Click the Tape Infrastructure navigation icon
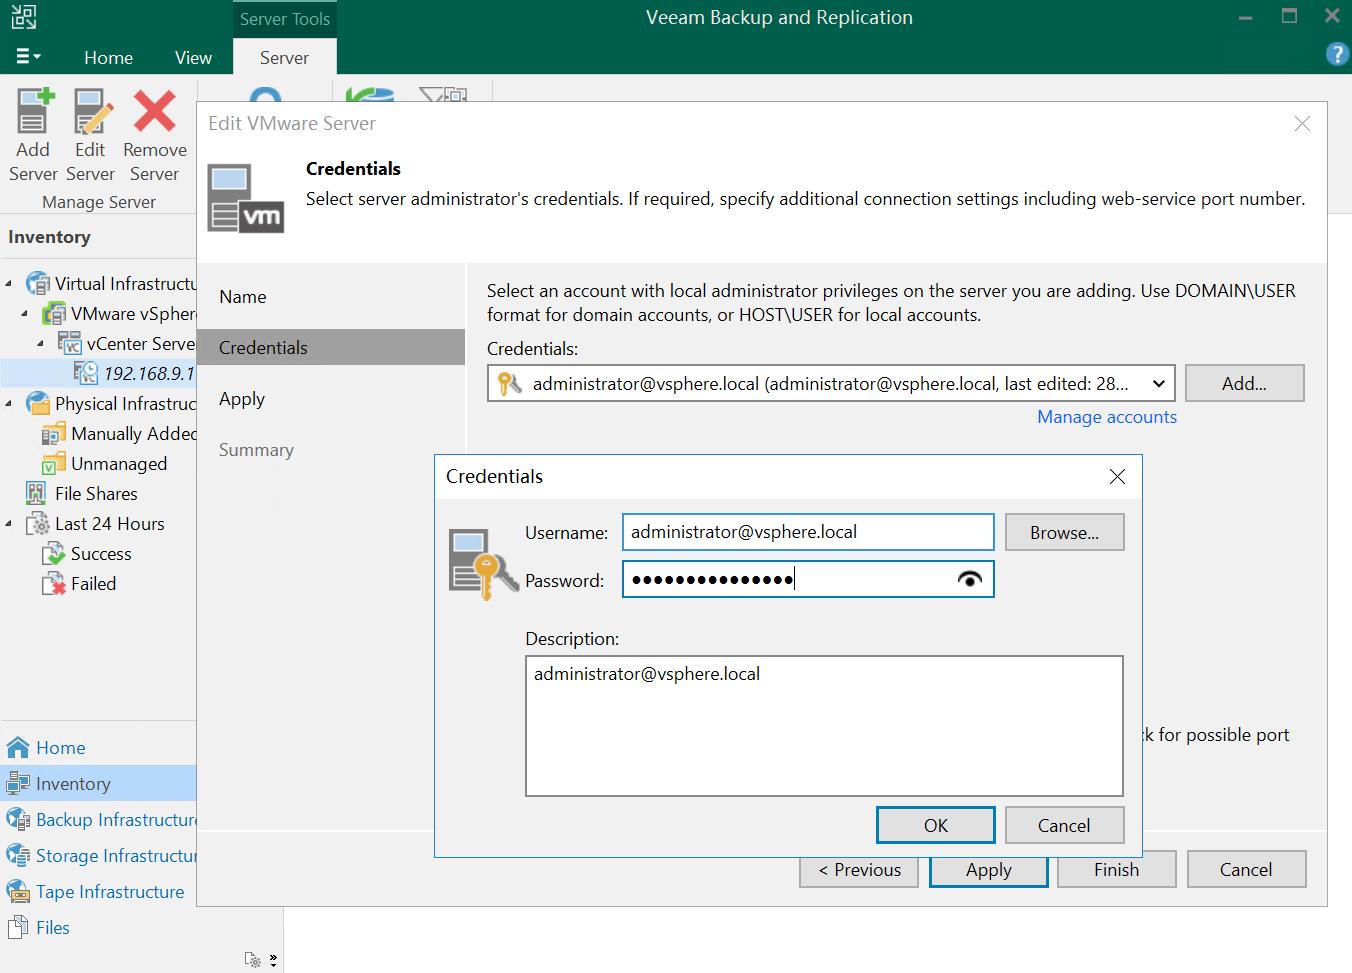The height and width of the screenshot is (973, 1352). coord(18,891)
